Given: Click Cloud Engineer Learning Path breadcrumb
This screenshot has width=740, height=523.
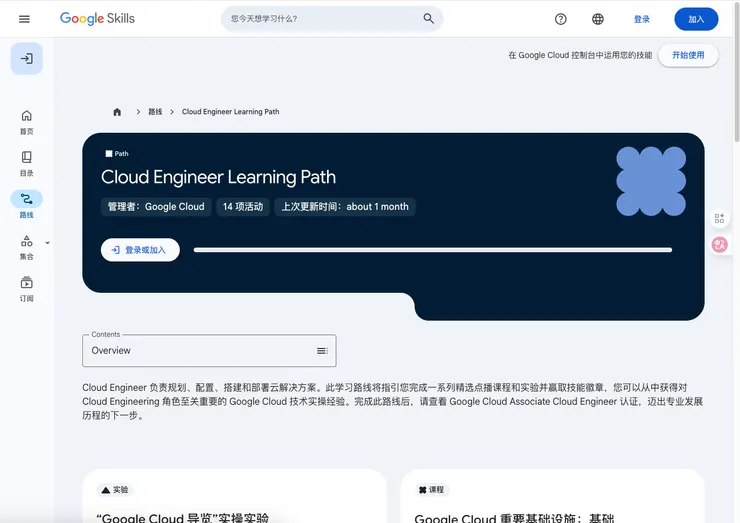Looking at the screenshot, I should (230, 112).
